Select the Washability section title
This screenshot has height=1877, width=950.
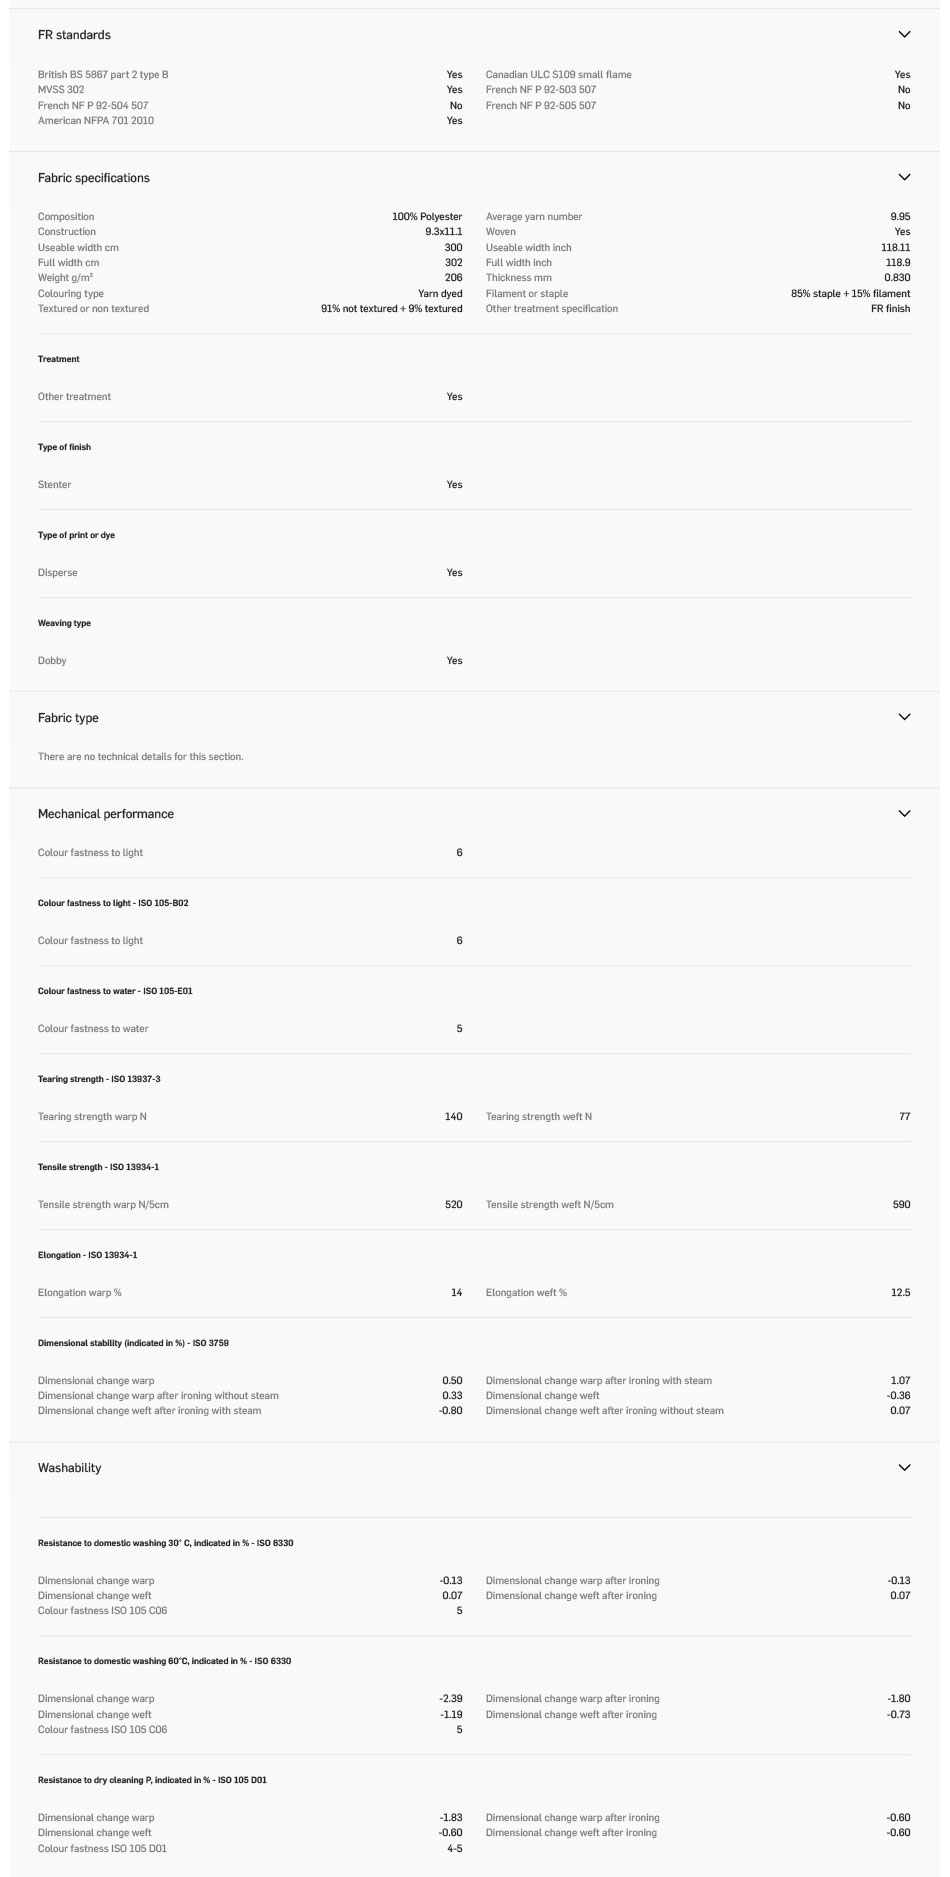point(70,1468)
